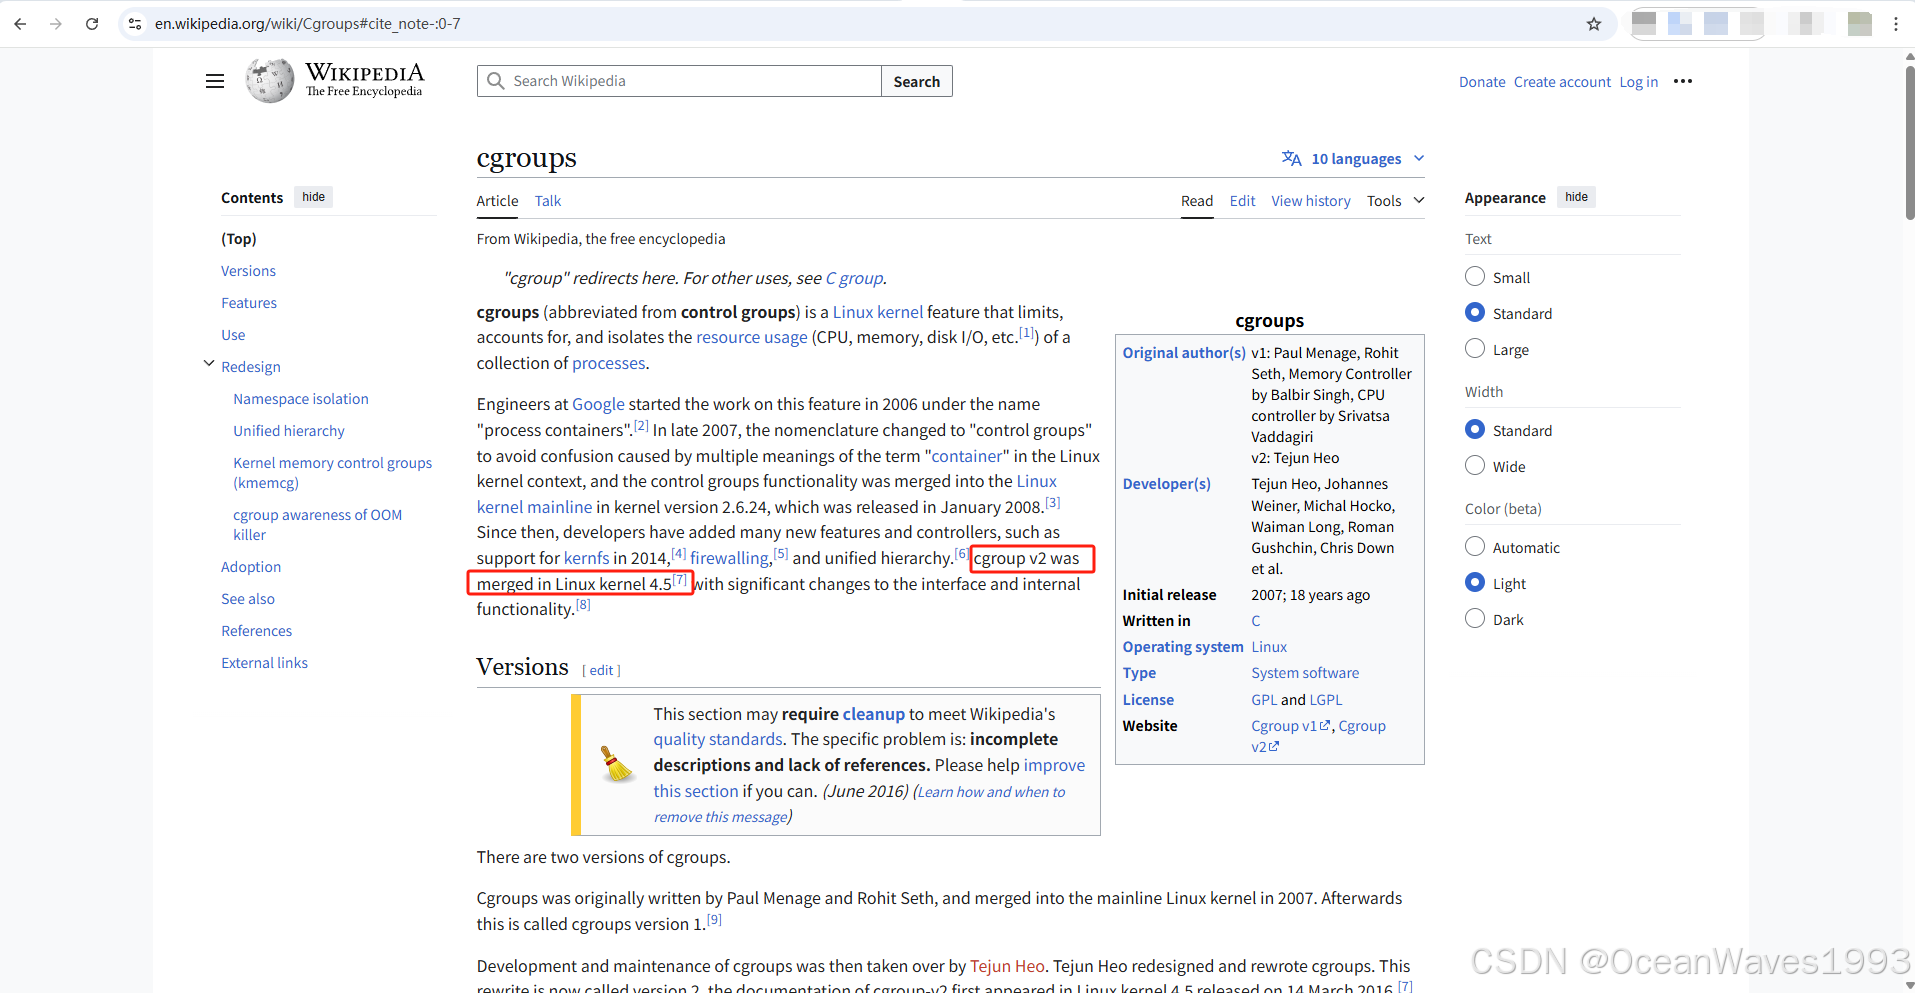Open the System software link in infobox
The width and height of the screenshot is (1915, 993).
(x=1305, y=673)
